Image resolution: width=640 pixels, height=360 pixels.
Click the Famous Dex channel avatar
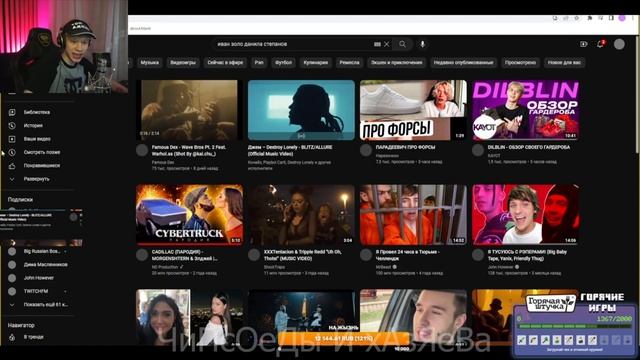pyautogui.click(x=142, y=150)
